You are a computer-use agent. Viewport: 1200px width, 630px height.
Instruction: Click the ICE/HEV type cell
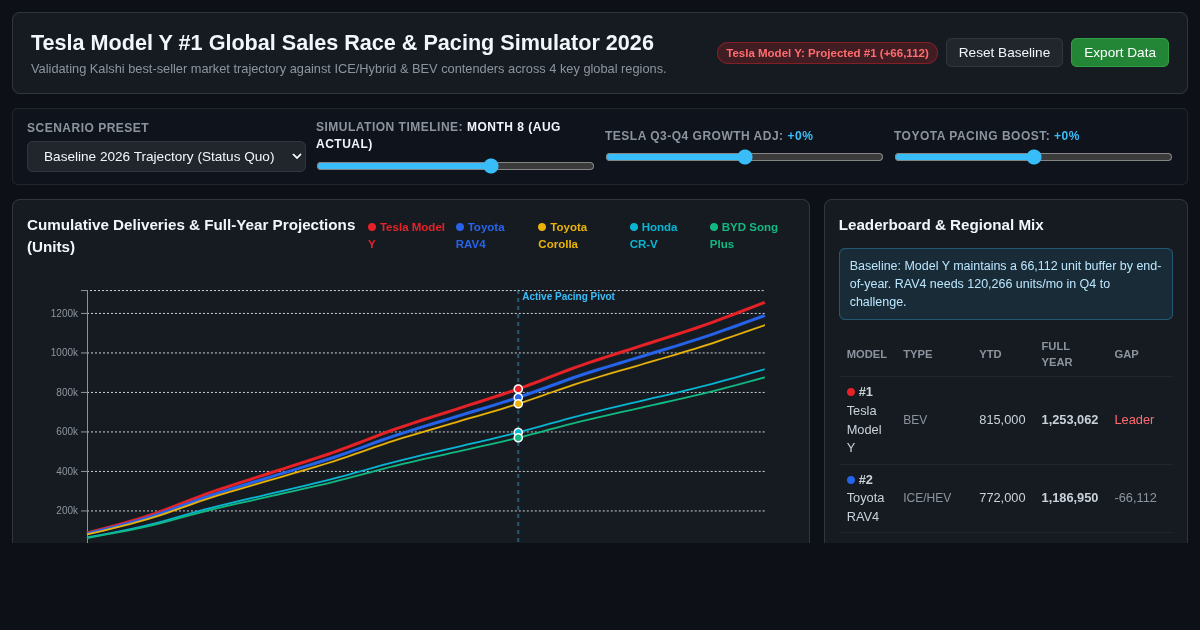click(x=927, y=498)
